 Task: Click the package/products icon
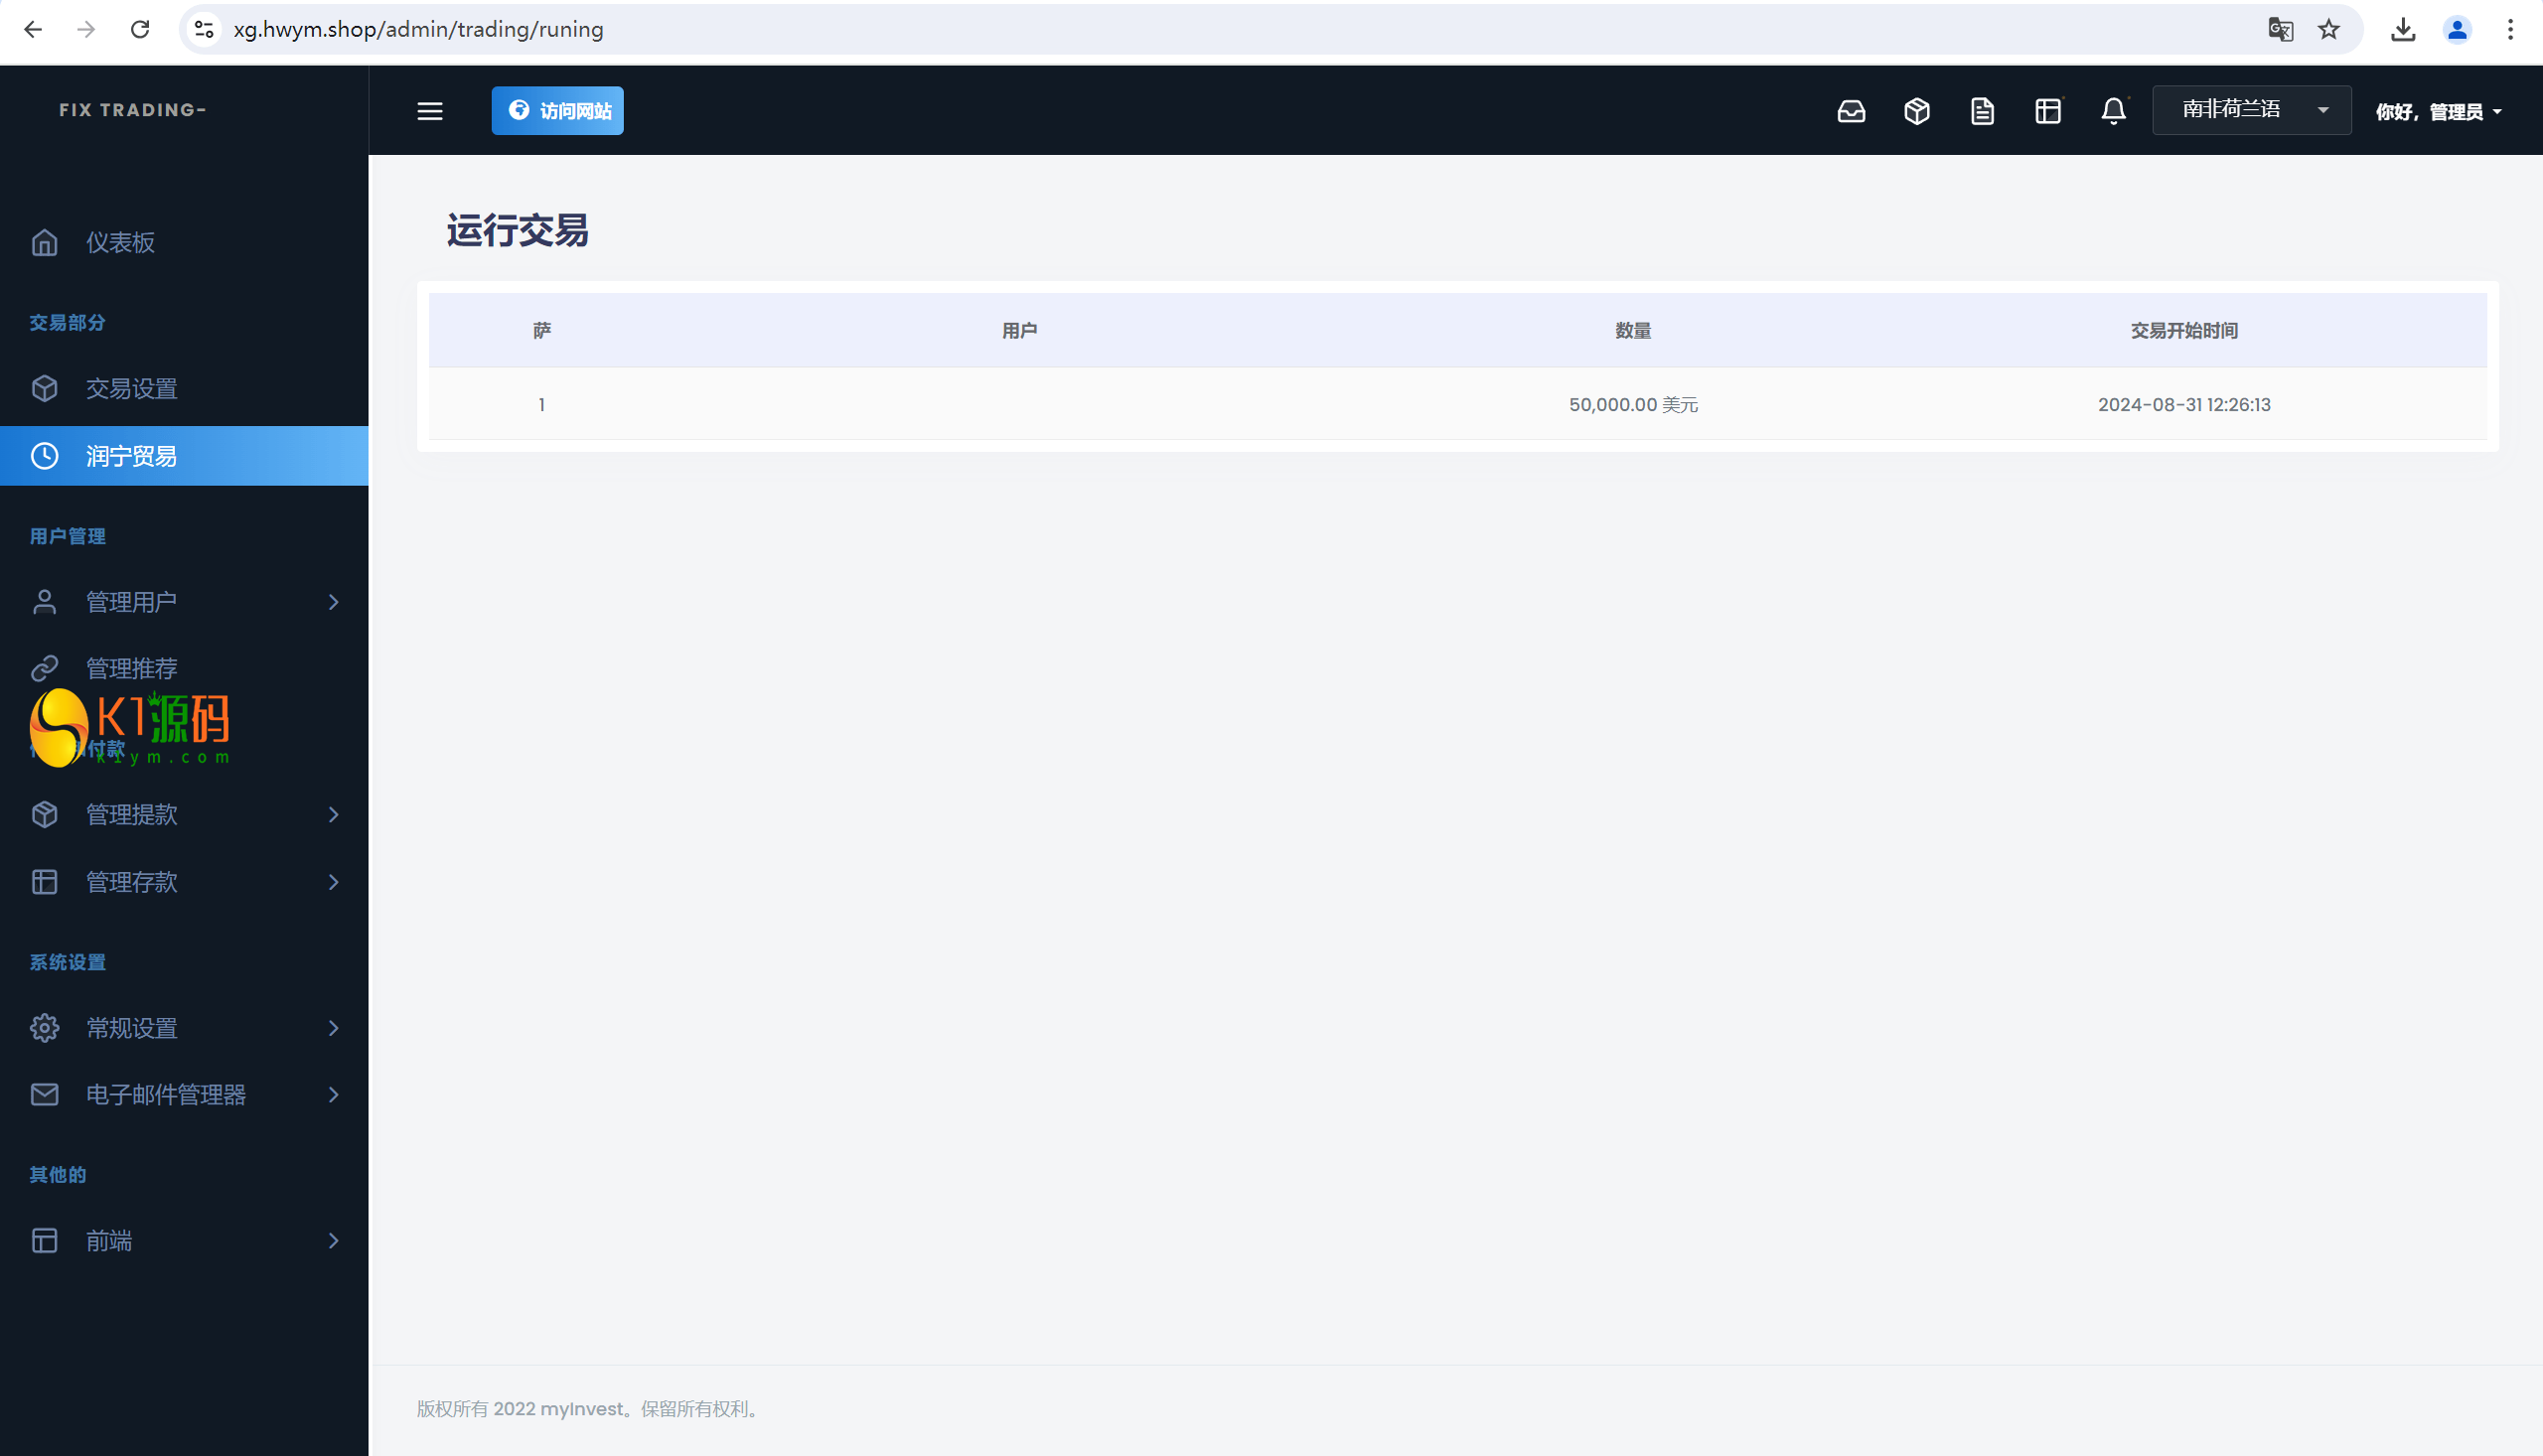(x=1916, y=110)
